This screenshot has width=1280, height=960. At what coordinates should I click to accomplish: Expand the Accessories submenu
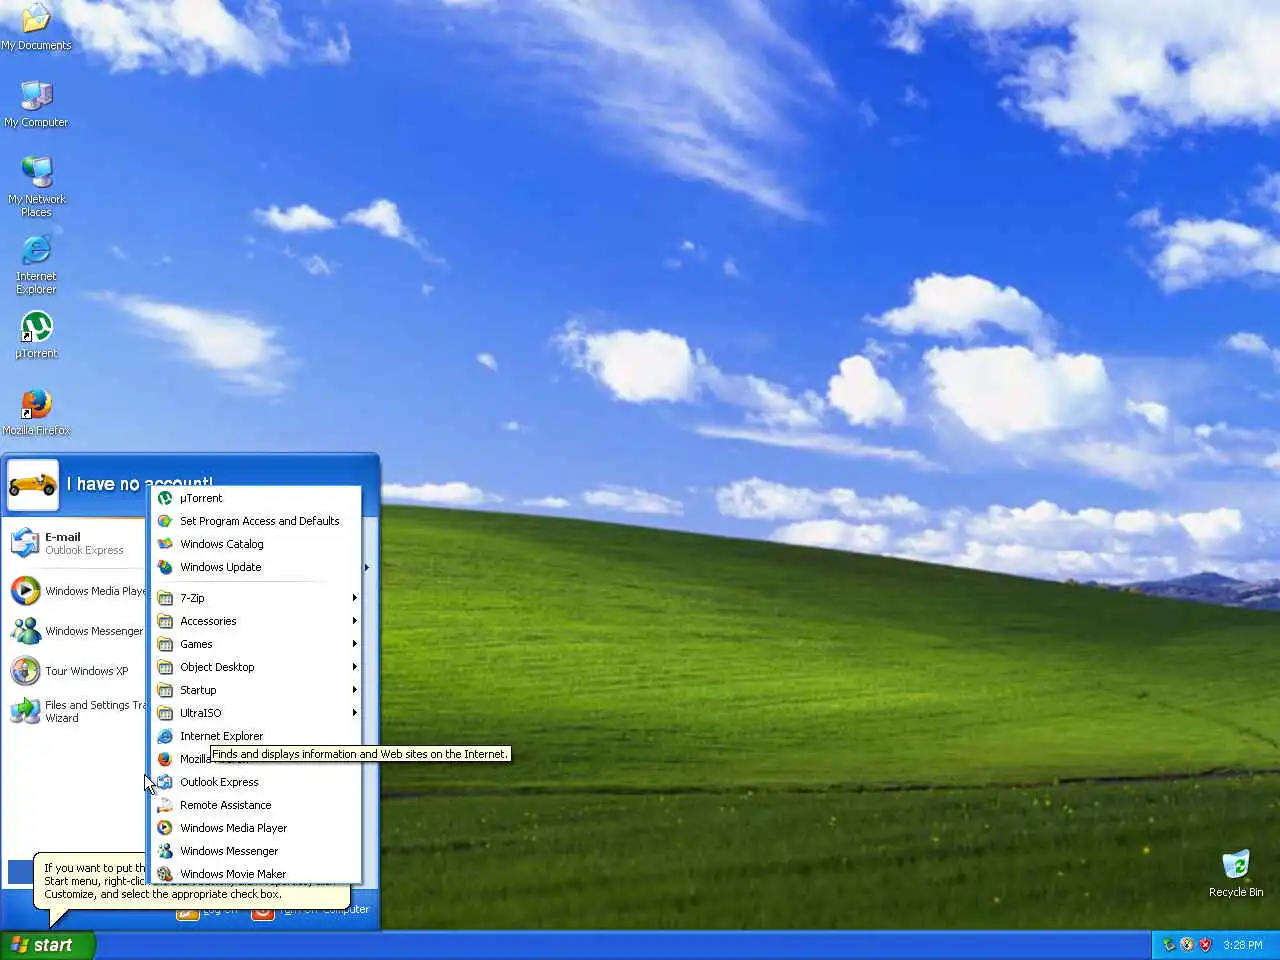coord(255,621)
